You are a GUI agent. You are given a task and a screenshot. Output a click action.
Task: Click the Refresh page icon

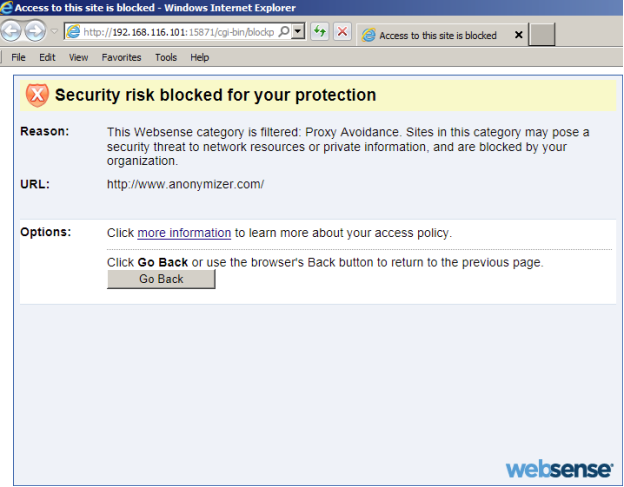pyautogui.click(x=319, y=32)
